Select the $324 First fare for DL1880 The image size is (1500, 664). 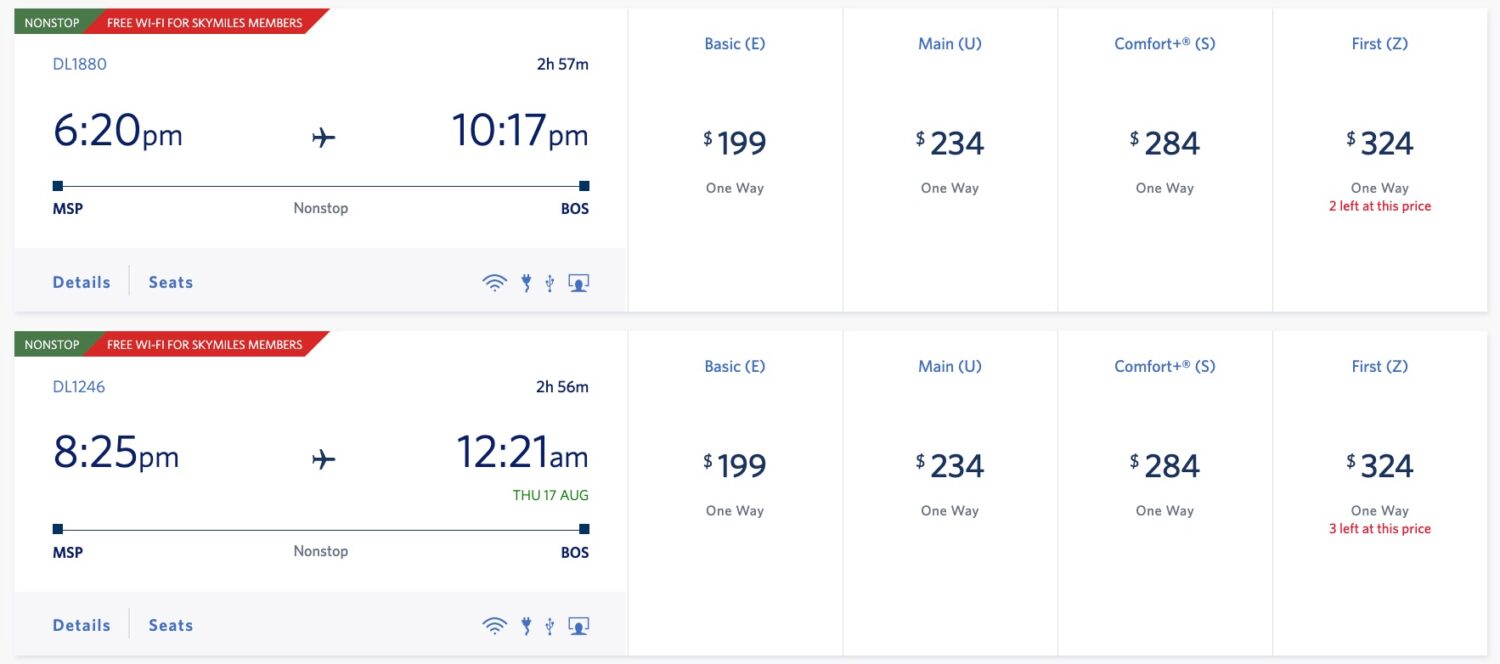click(1381, 143)
